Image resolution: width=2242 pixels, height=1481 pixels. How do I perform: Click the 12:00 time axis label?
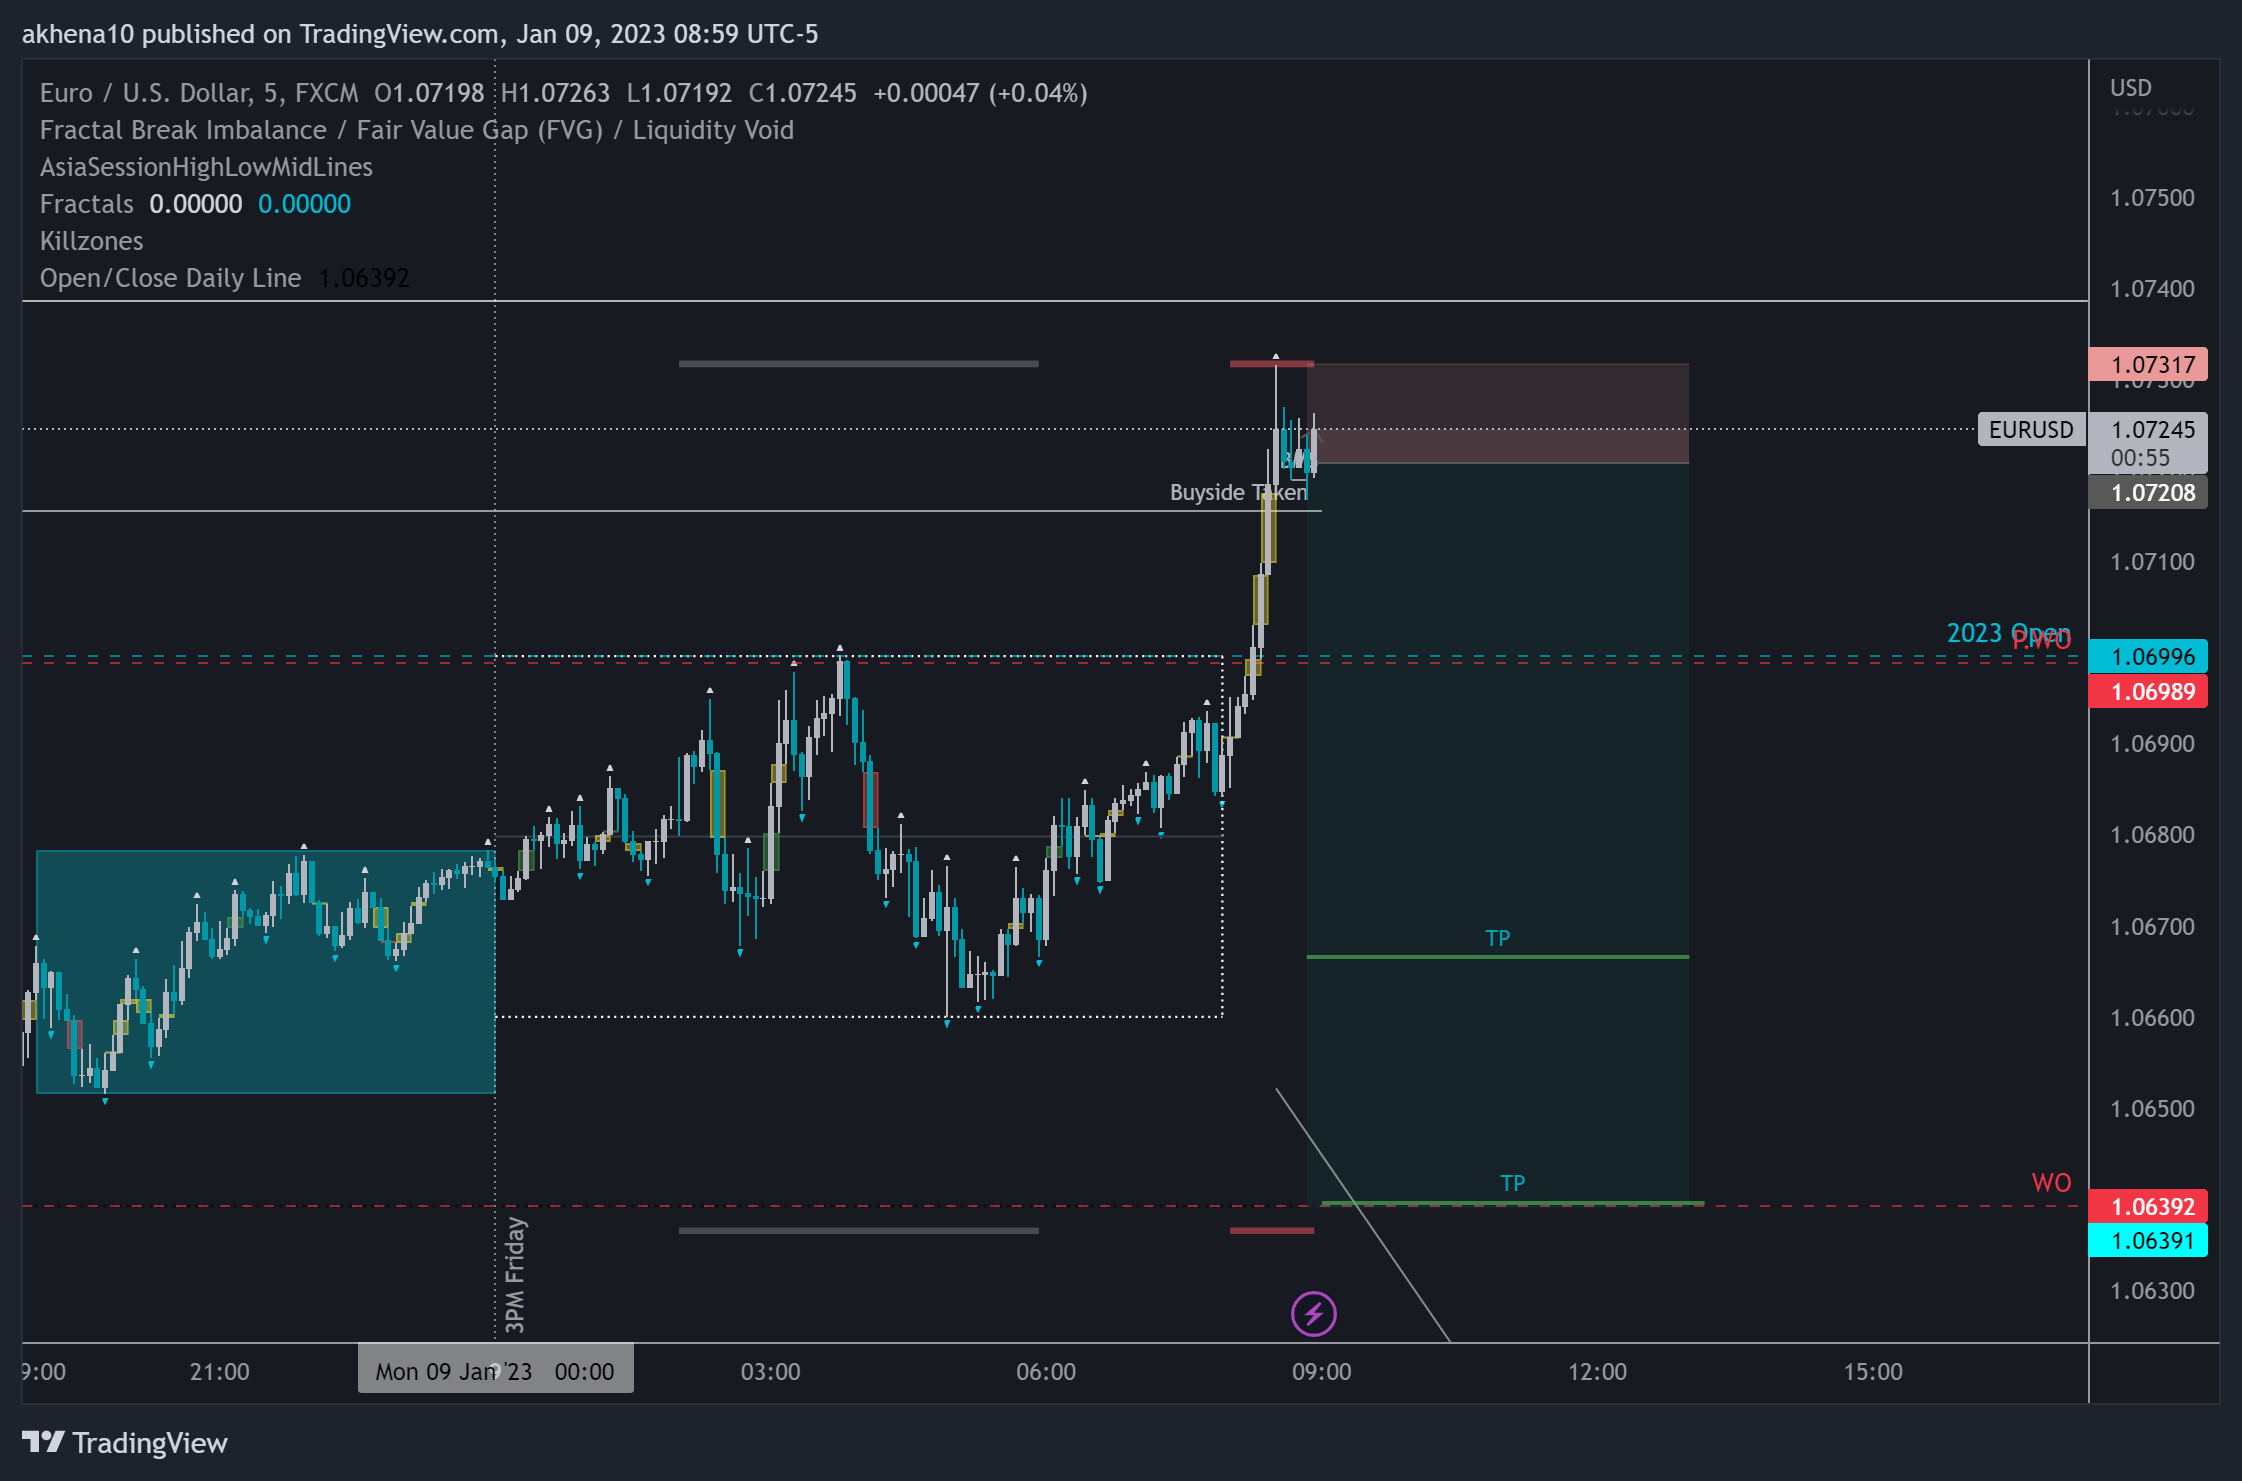point(1597,1372)
